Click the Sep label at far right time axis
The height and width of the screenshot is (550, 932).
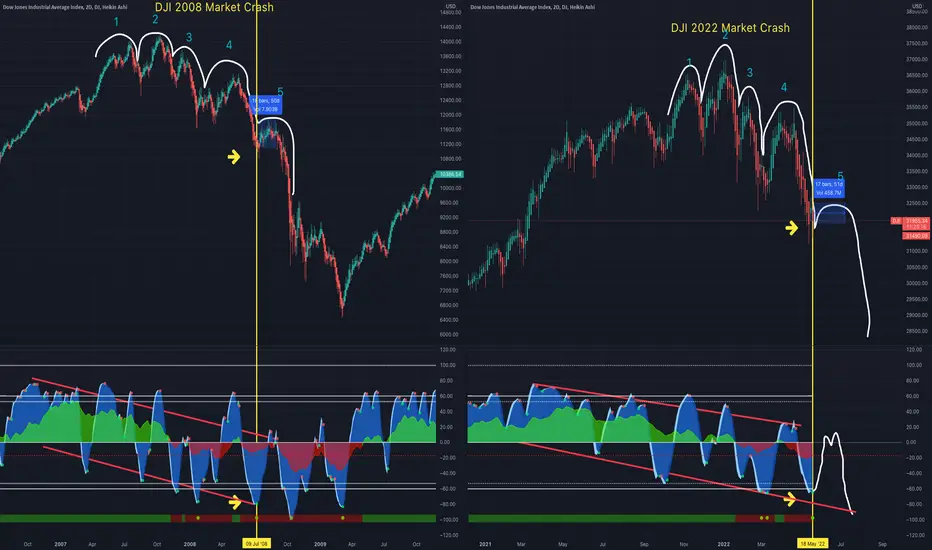pos(882,544)
